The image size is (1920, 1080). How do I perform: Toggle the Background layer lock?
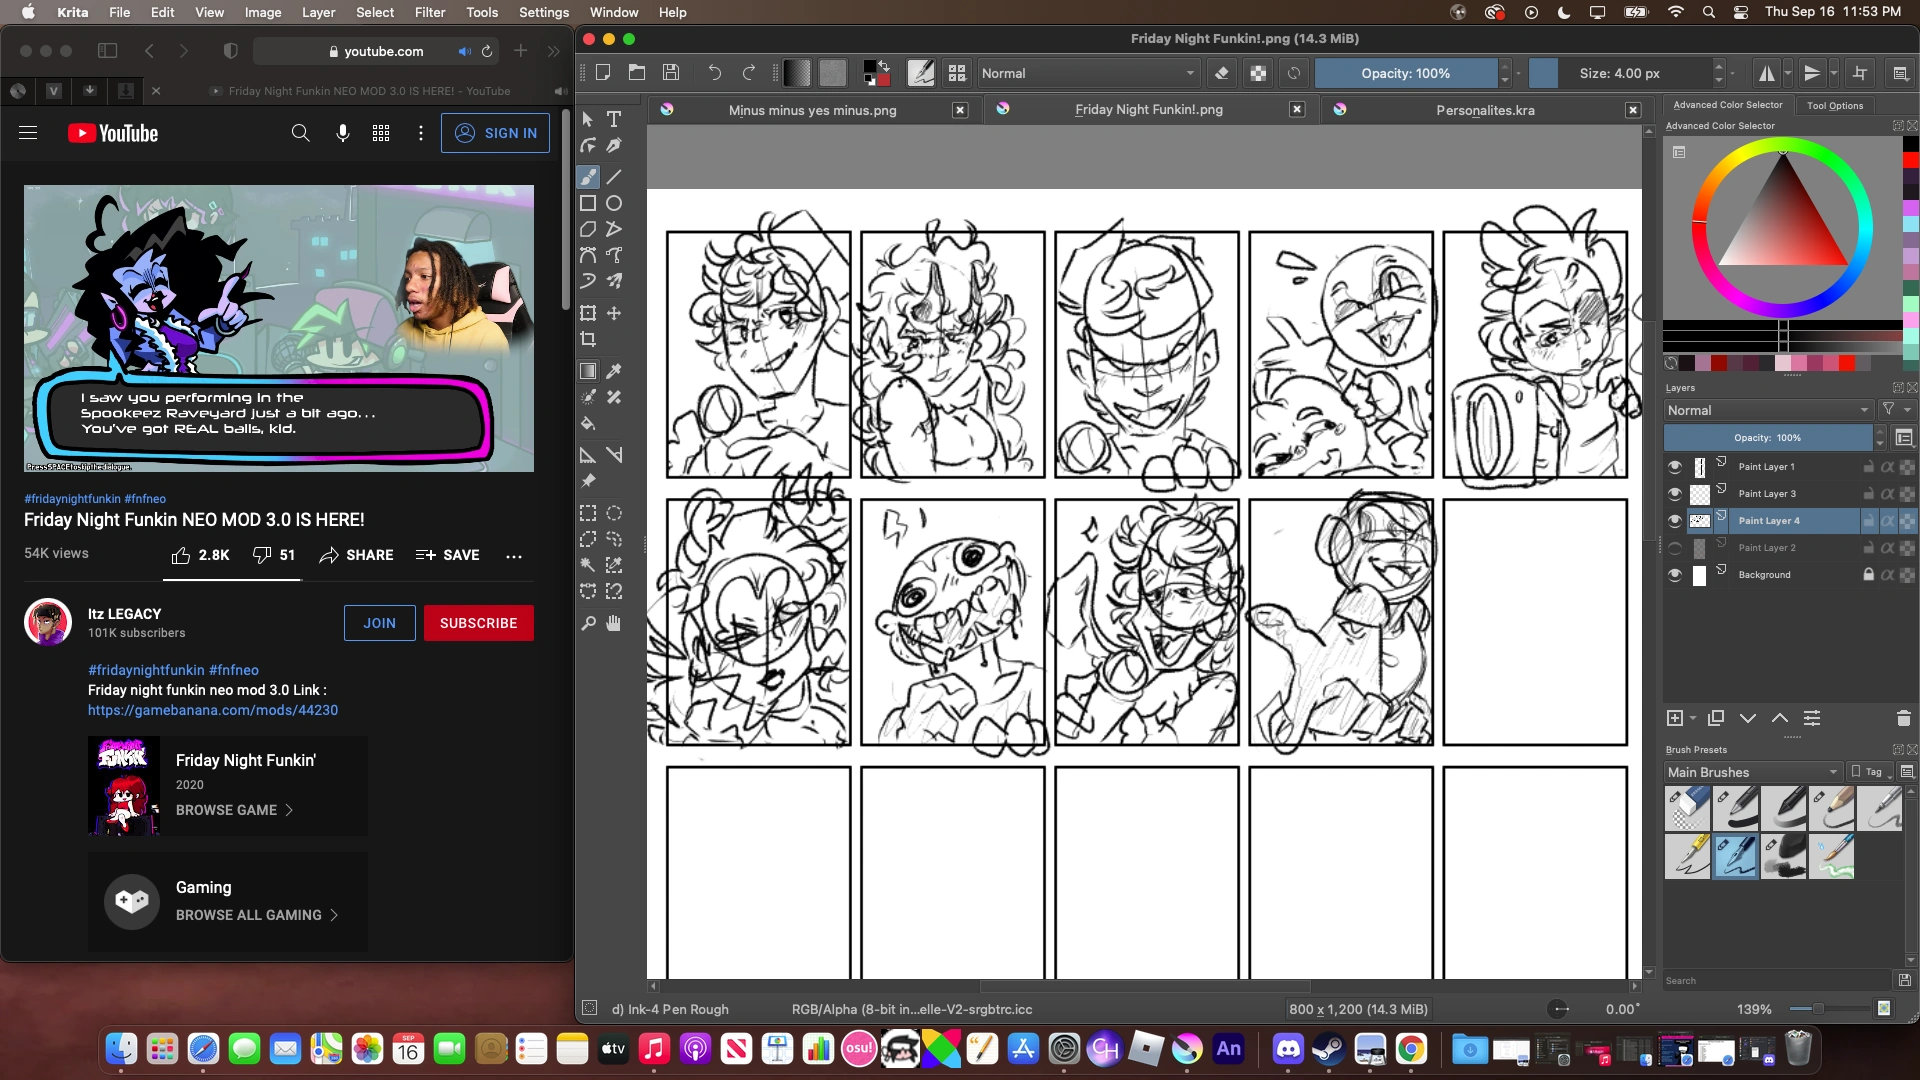click(x=1868, y=575)
